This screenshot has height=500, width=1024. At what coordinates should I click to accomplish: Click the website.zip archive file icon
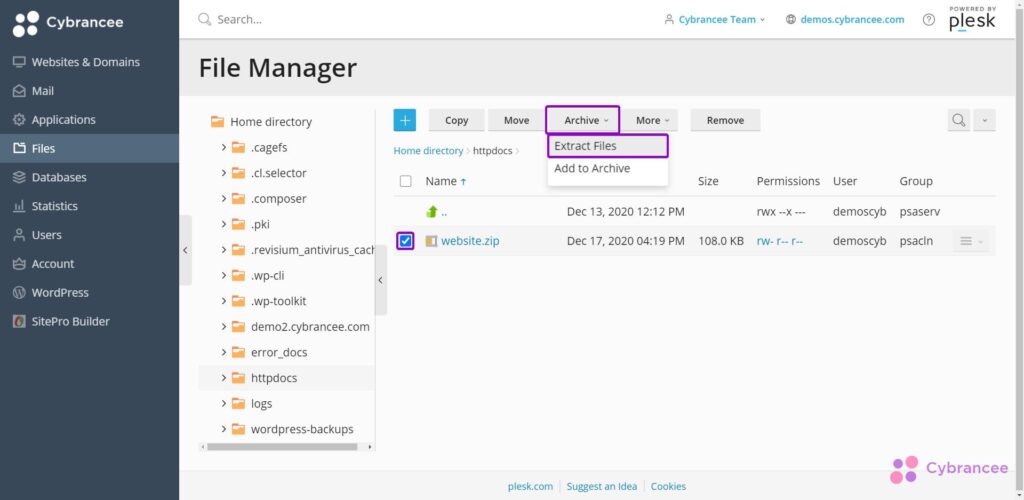coord(431,241)
